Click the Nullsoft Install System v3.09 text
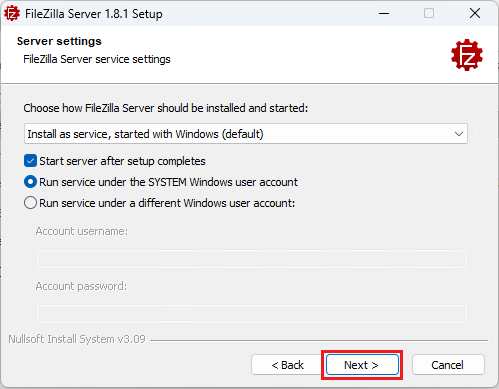The image size is (499, 389). pos(77,339)
